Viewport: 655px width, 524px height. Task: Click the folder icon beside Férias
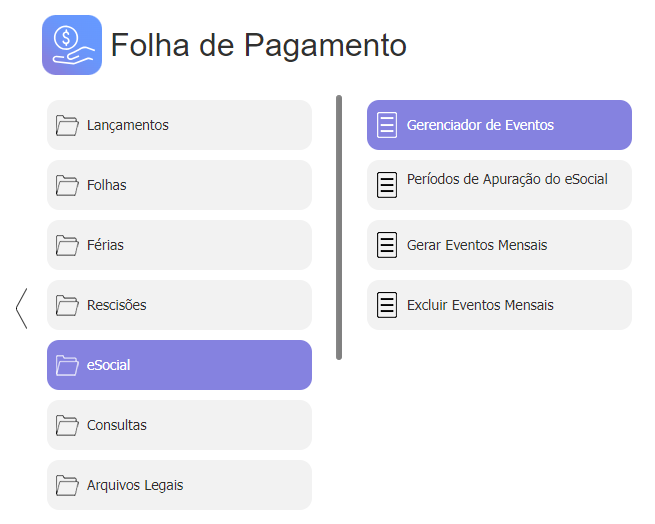tap(67, 245)
